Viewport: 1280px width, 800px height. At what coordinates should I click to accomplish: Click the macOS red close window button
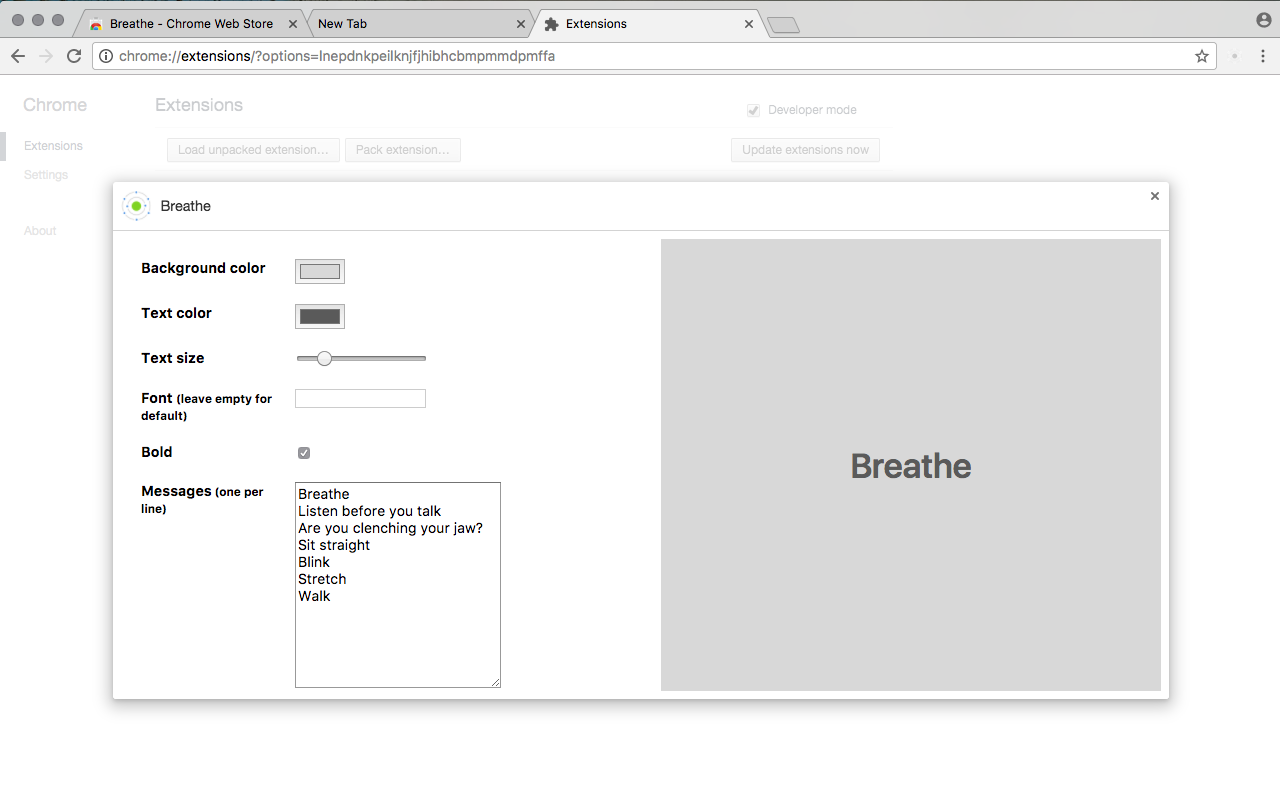point(18,20)
